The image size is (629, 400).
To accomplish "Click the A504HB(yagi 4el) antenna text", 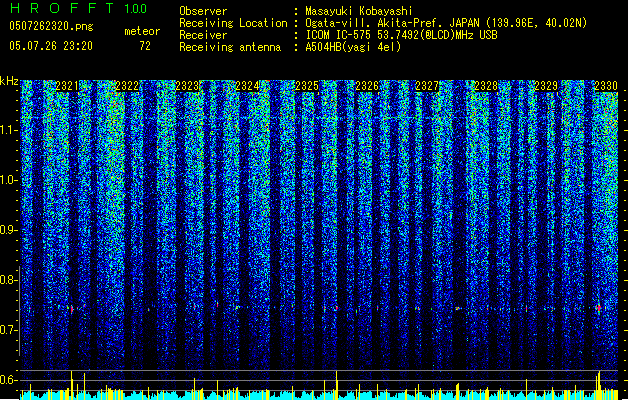I will point(353,47).
